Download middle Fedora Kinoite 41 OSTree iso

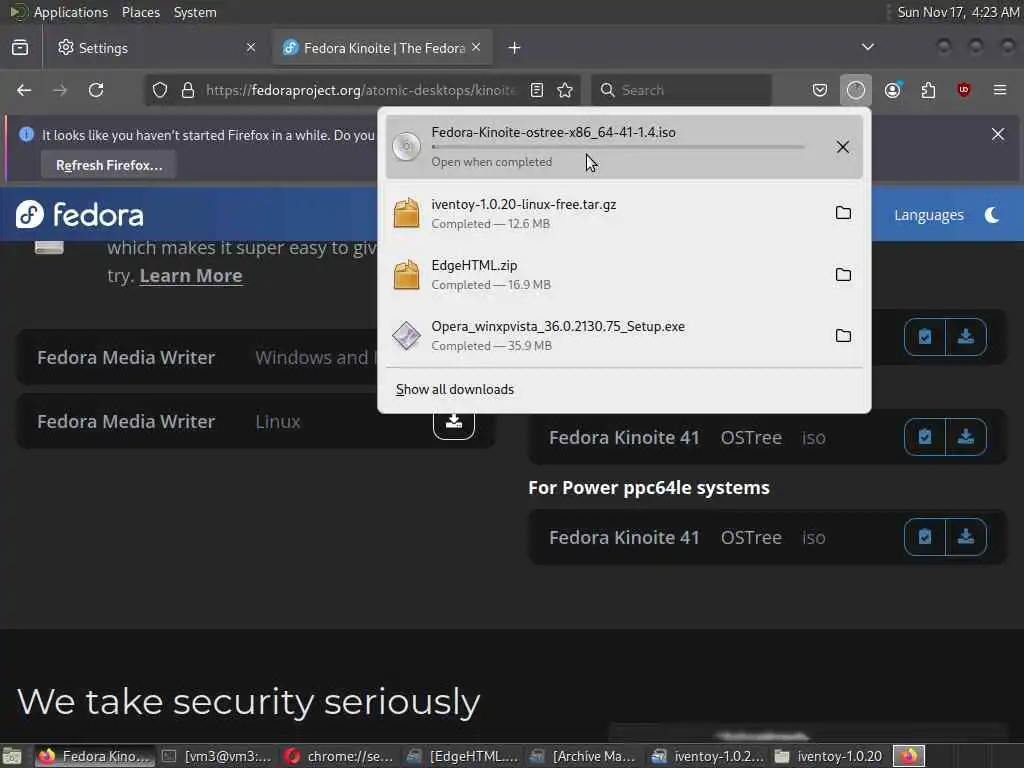[x=966, y=437]
